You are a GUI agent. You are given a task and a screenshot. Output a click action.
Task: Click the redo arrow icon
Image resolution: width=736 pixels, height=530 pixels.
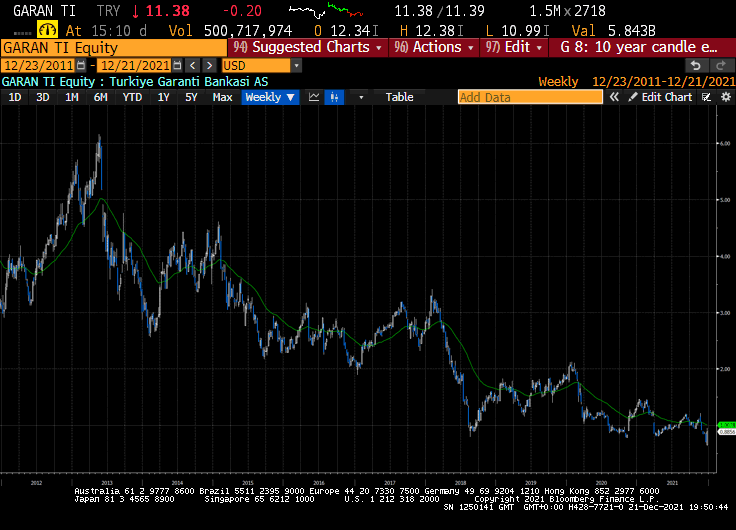(721, 66)
